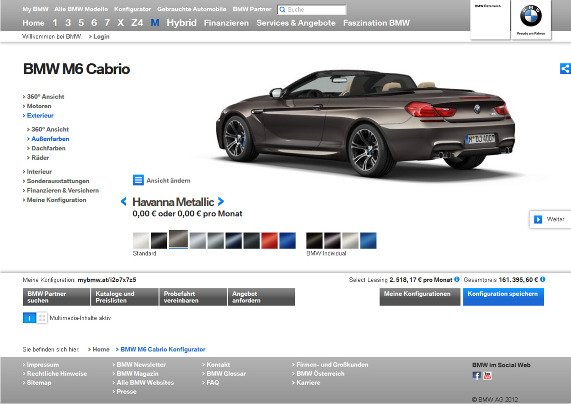Select the light silver color swatch

198,241
